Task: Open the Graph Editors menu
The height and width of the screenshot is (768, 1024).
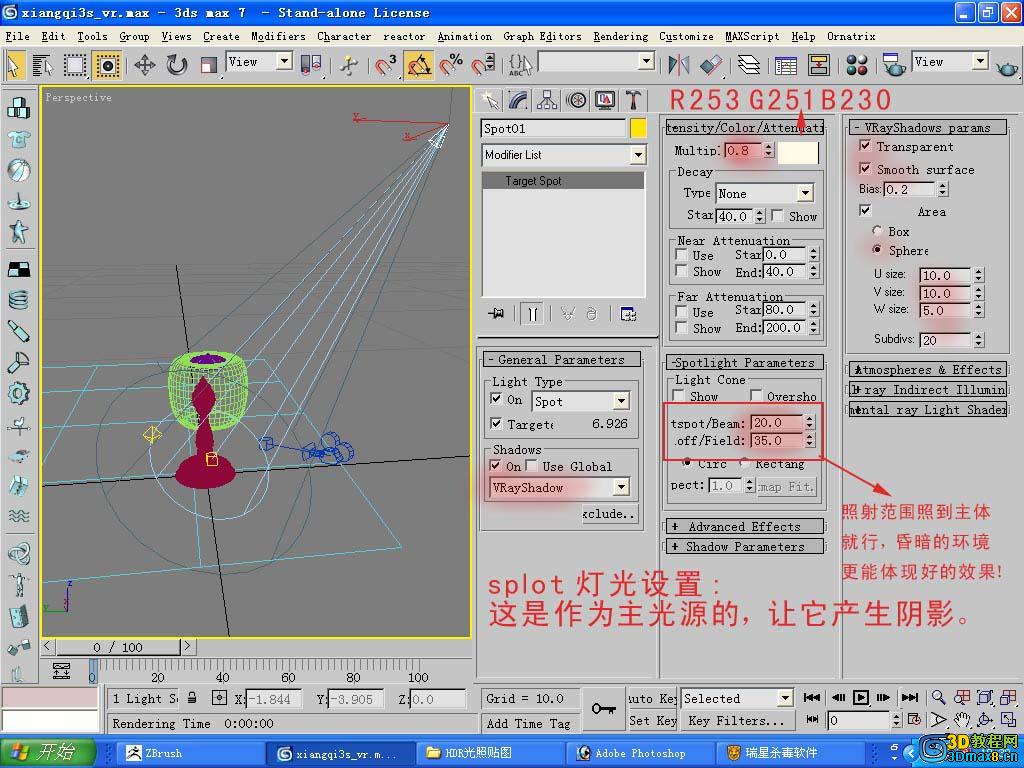Action: 542,36
